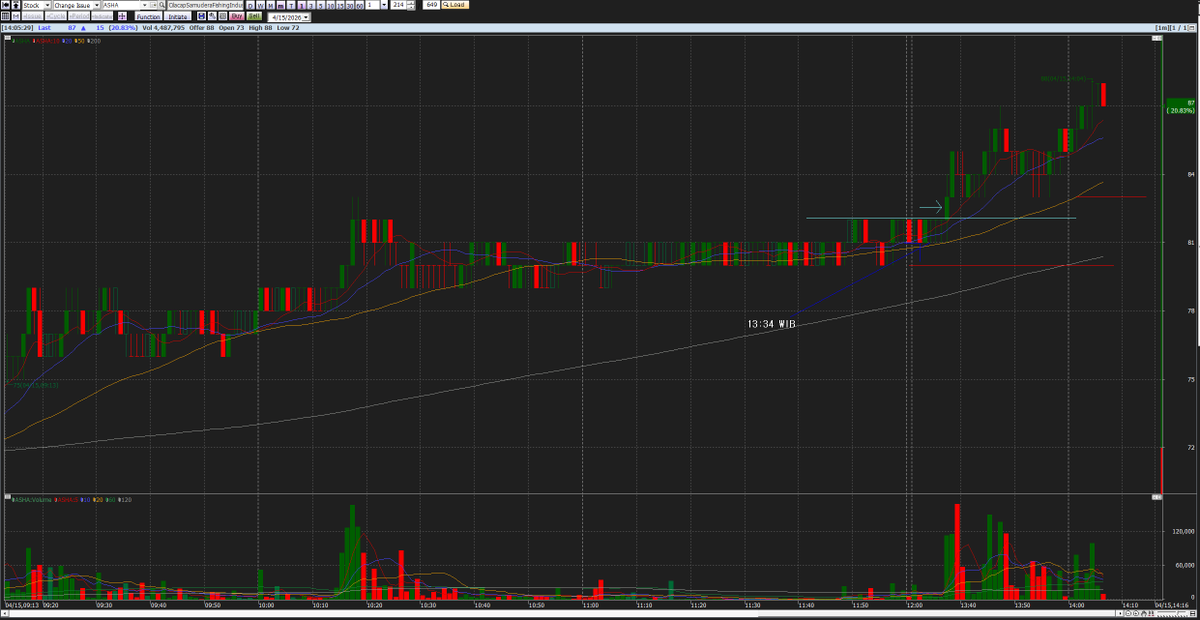This screenshot has height=620, width=1200.
Task: Click the Buy button
Action: 237,16
